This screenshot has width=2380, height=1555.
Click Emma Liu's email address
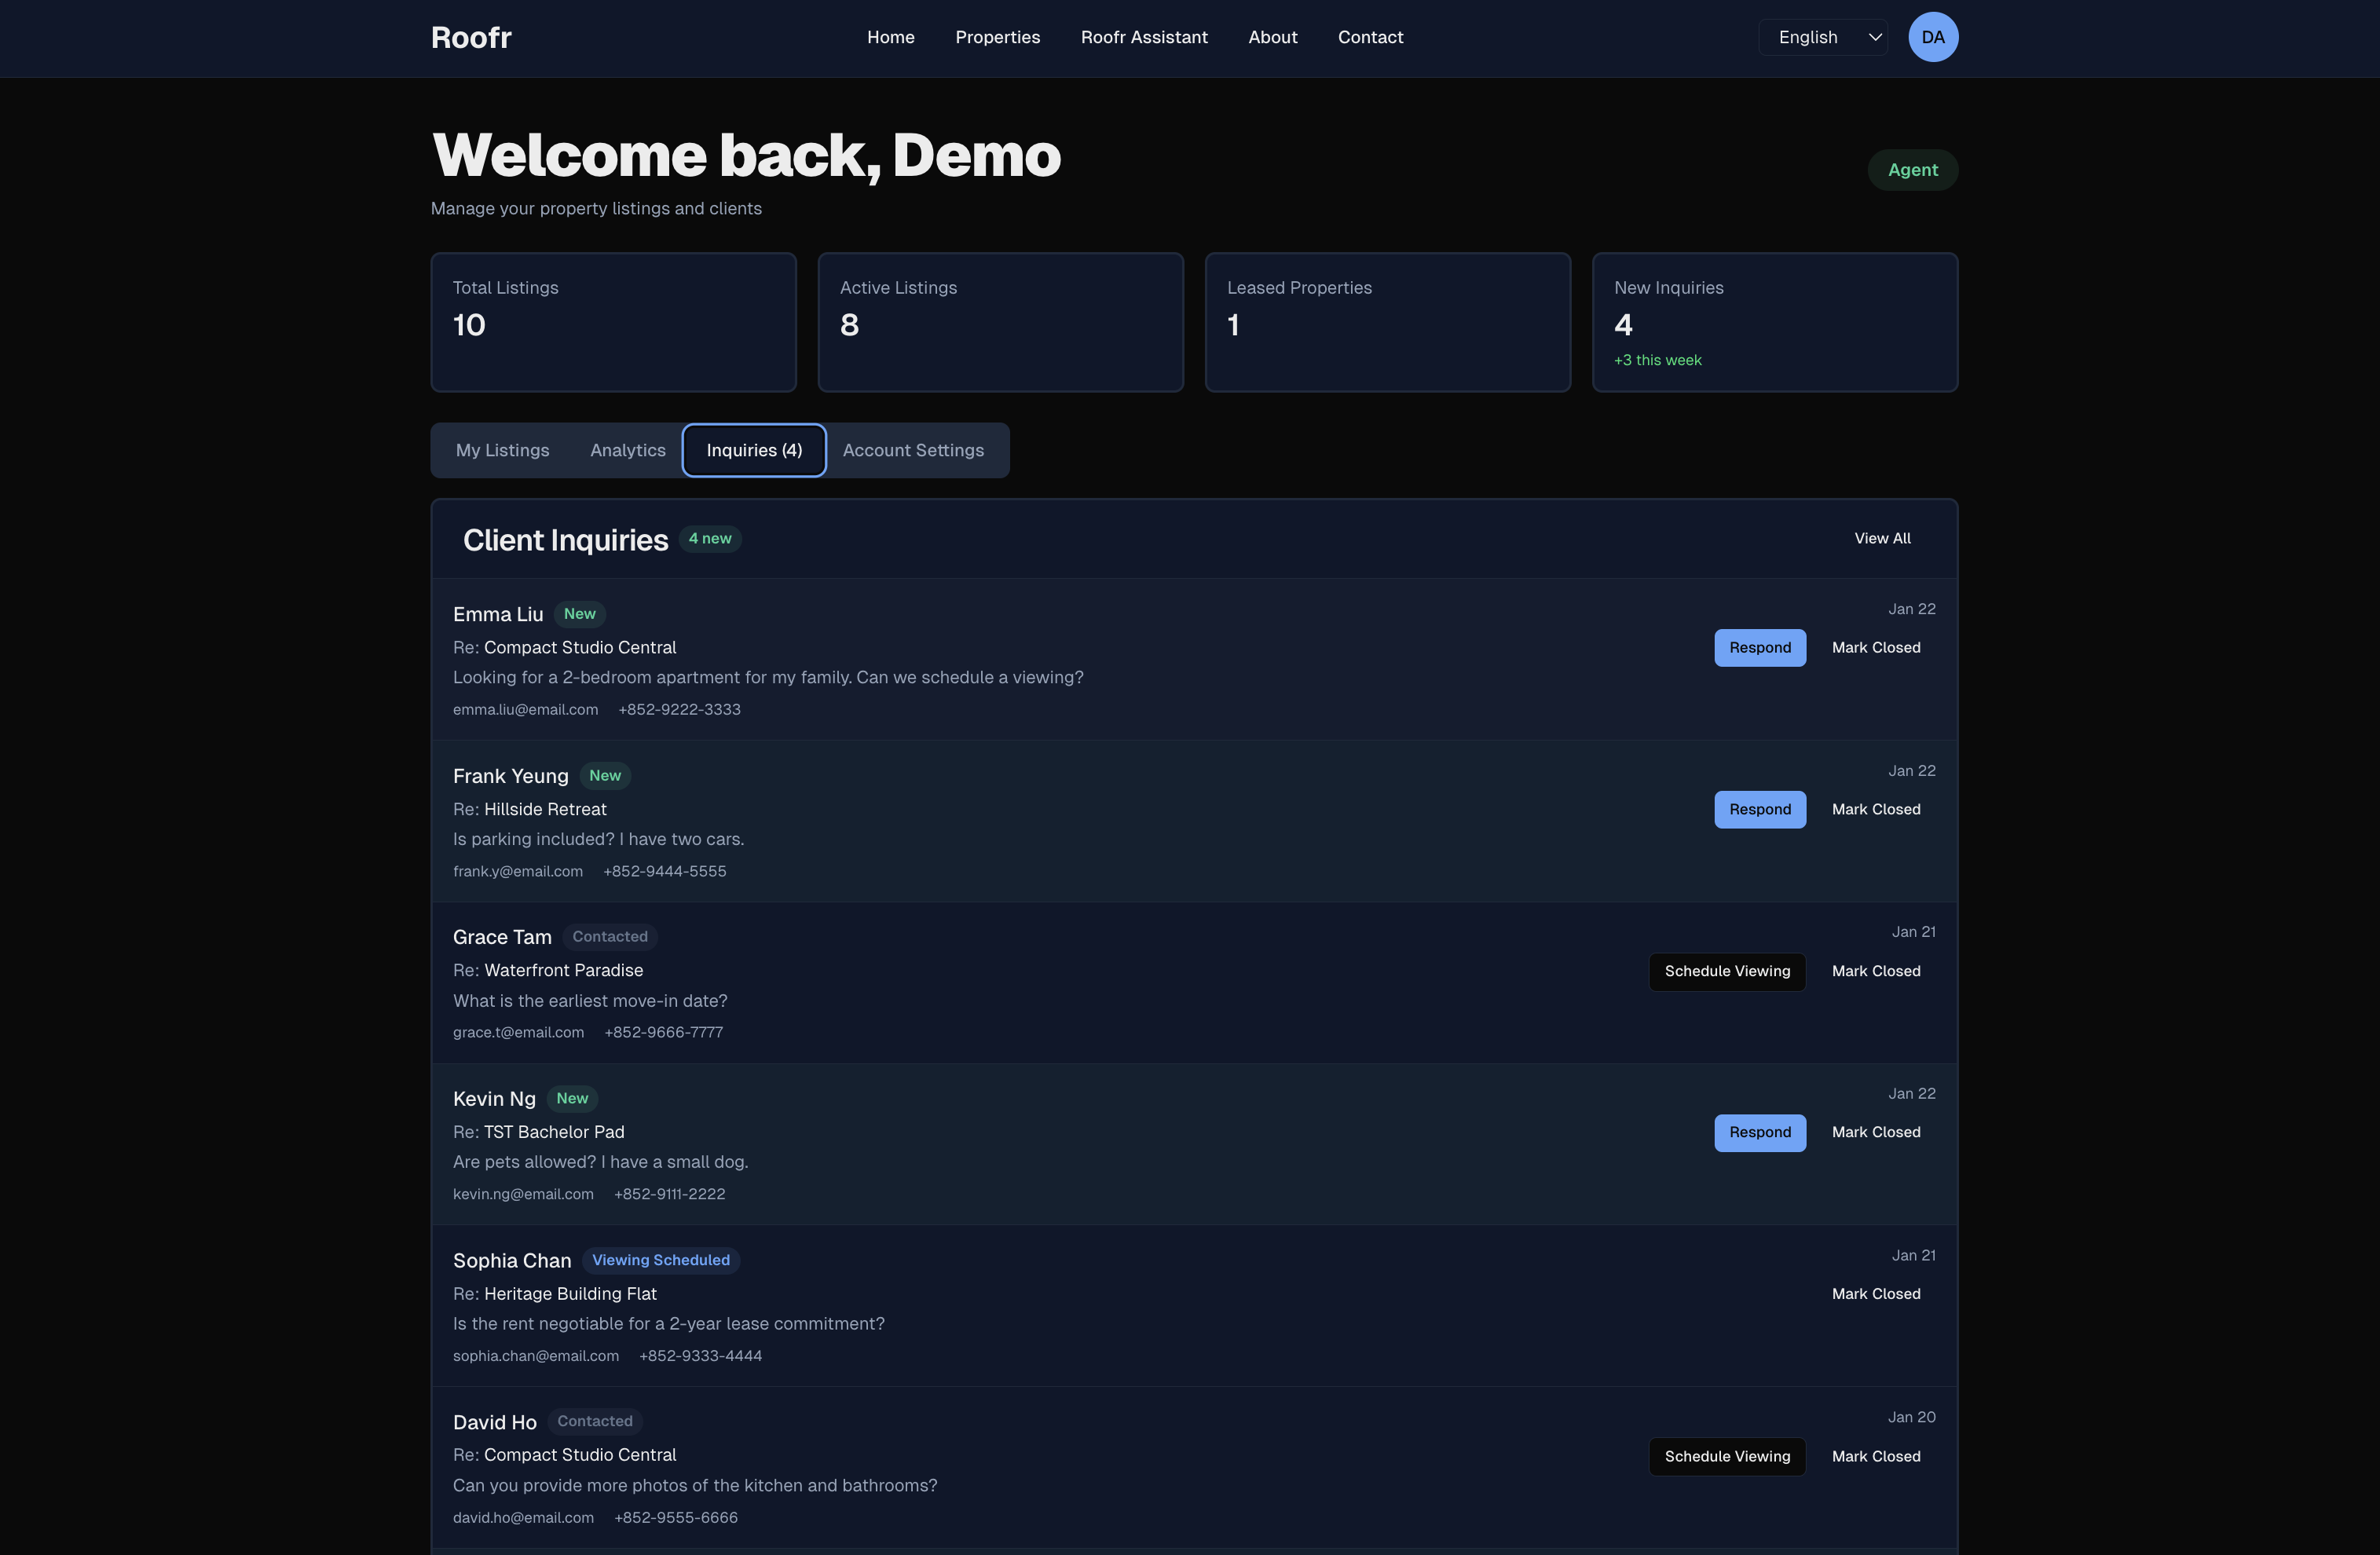coord(525,709)
